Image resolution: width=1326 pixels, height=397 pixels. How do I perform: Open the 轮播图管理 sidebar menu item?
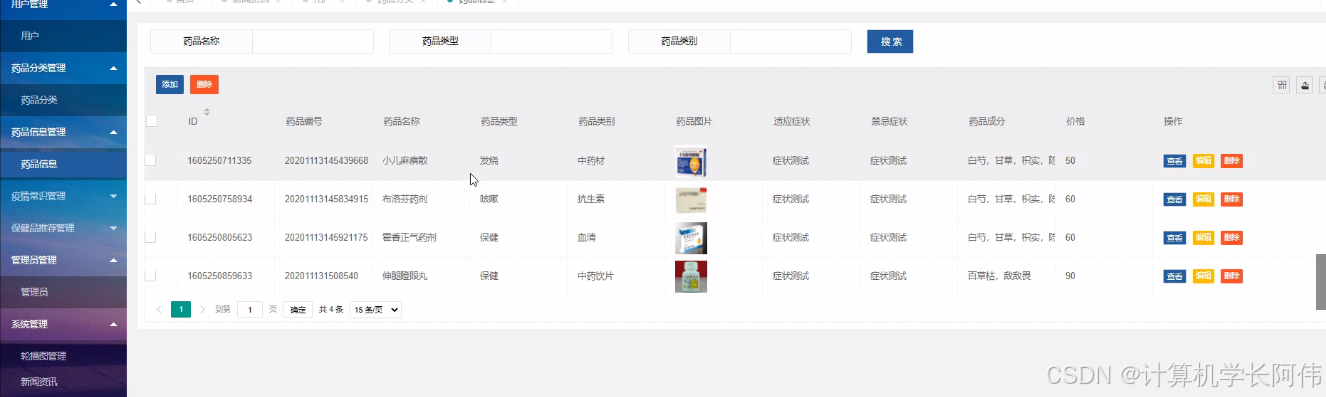(x=63, y=356)
